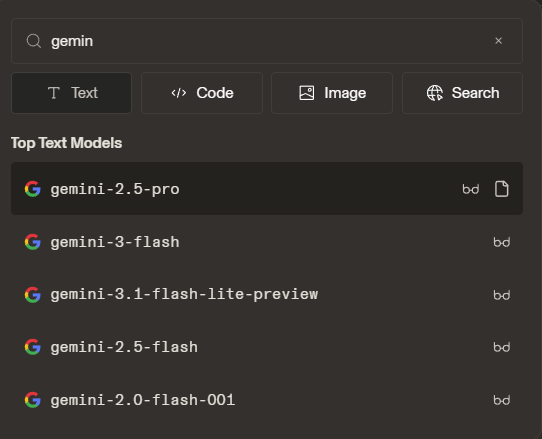Click Google logo beside gemini-3-flash
This screenshot has height=439, width=542.
coord(33,242)
